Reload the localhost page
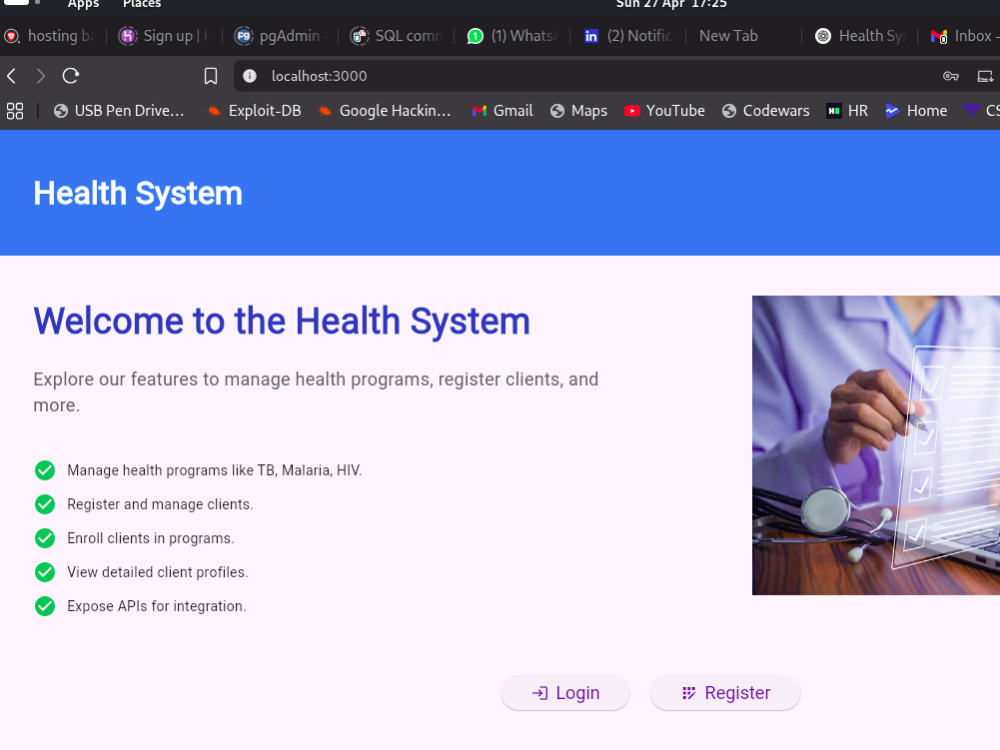1000x750 pixels. (x=71, y=76)
